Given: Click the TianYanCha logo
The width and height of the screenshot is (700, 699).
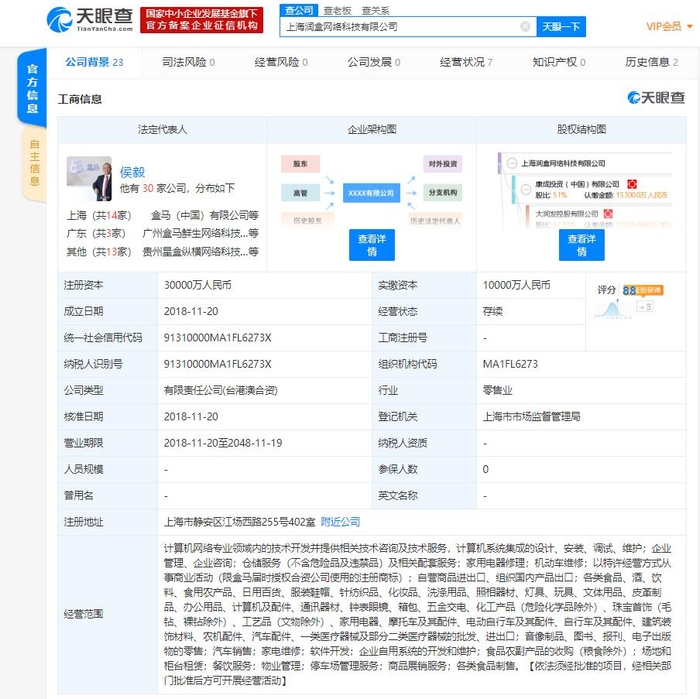Looking at the screenshot, I should 90,20.
